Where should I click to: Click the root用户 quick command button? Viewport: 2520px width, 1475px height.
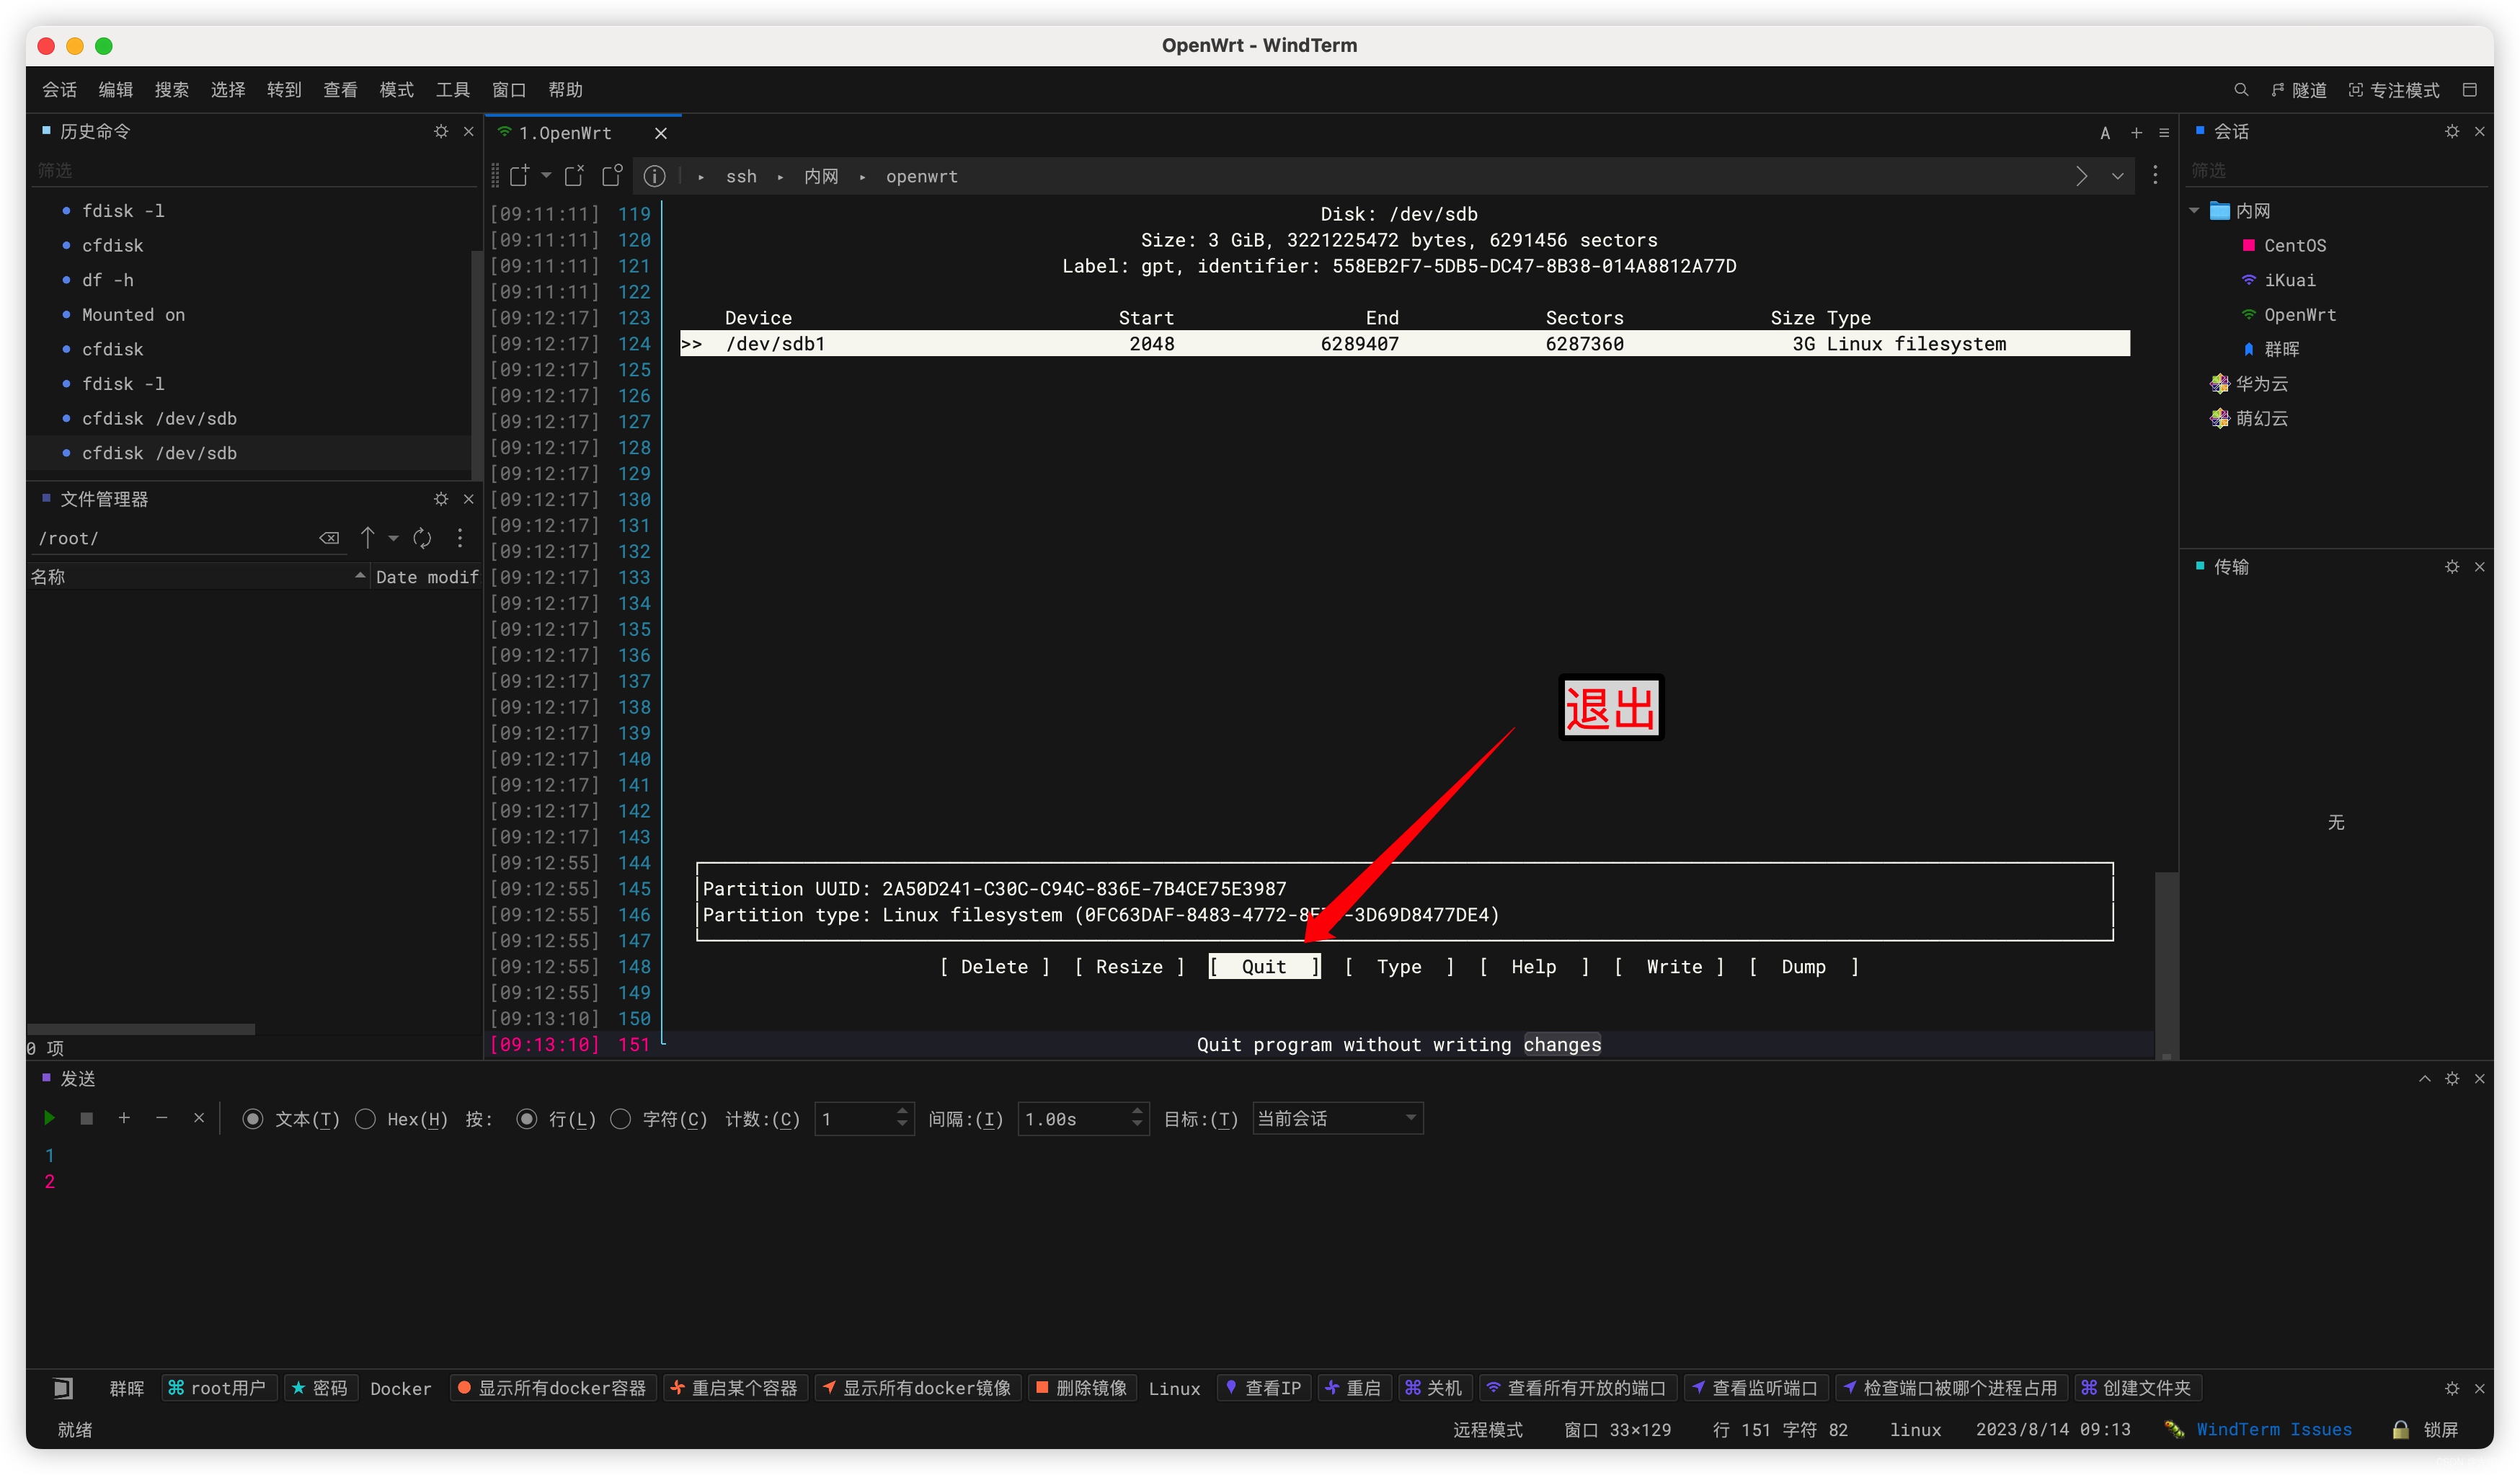pyautogui.click(x=218, y=1388)
